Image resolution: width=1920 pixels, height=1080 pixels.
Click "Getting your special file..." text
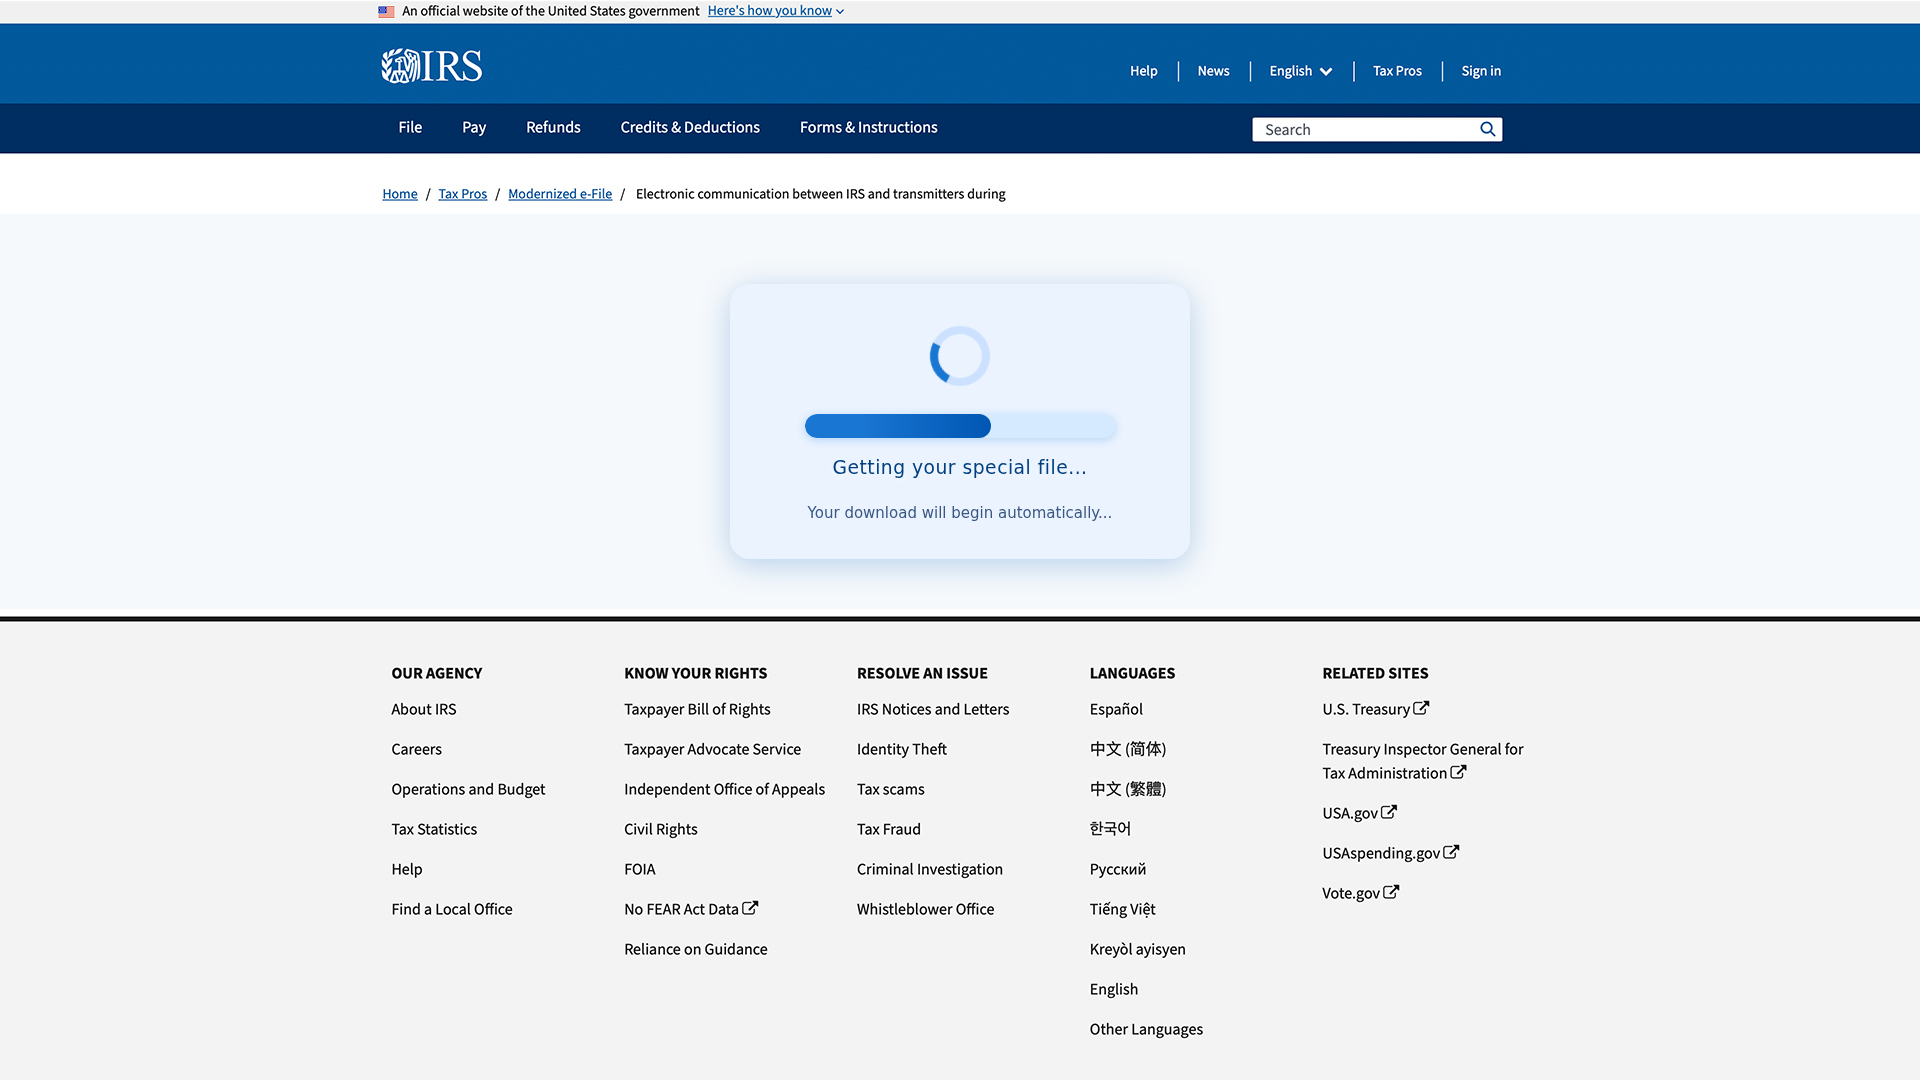[959, 467]
